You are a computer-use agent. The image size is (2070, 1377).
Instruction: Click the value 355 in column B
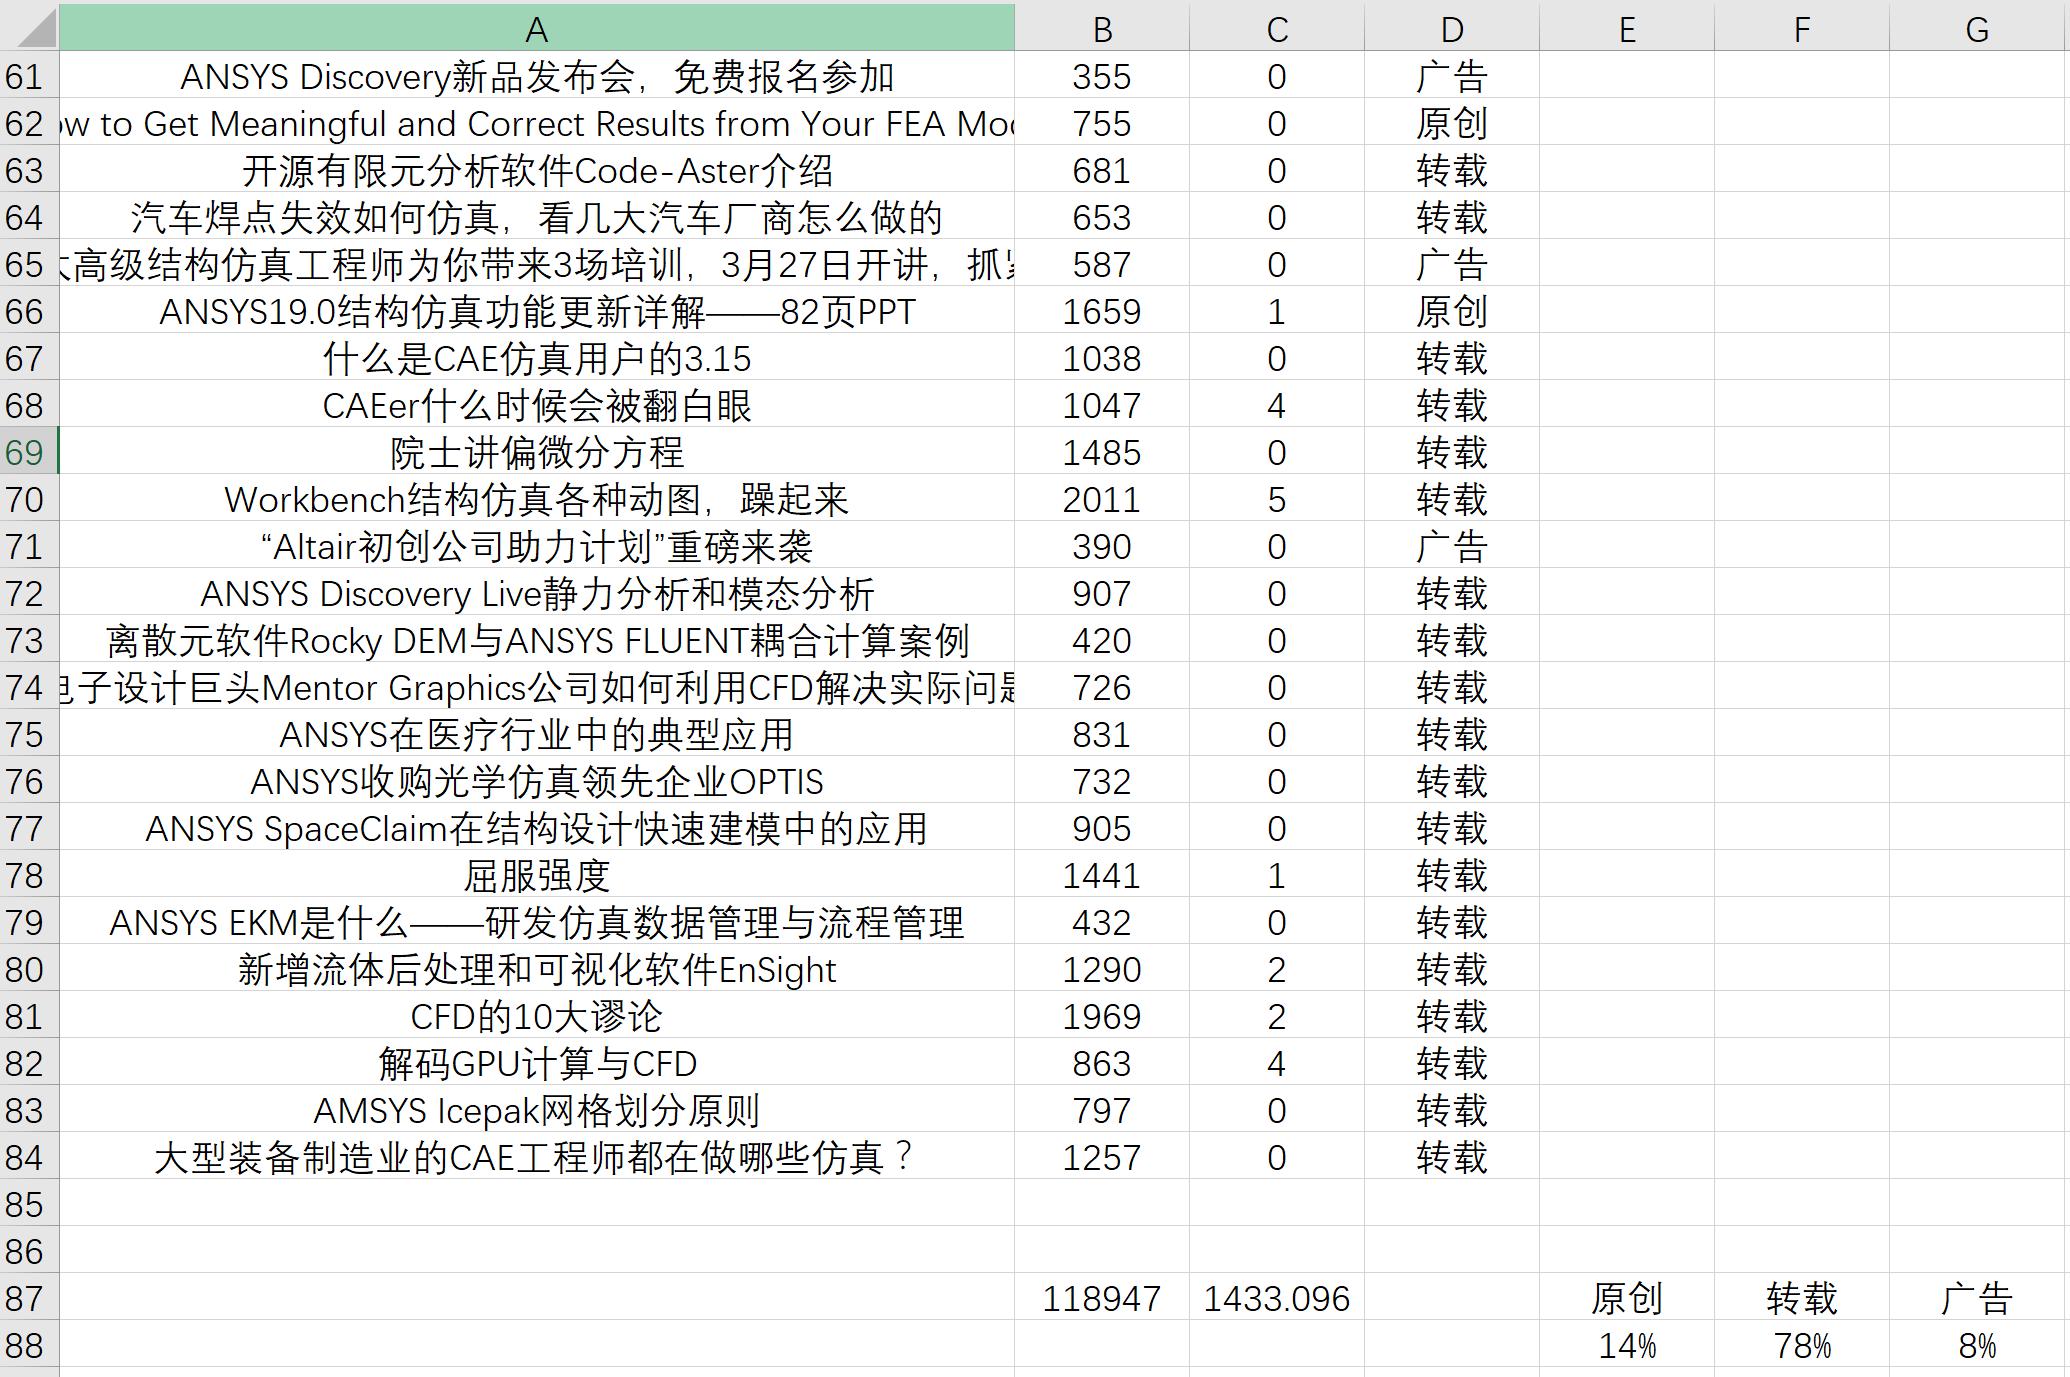coord(1102,77)
